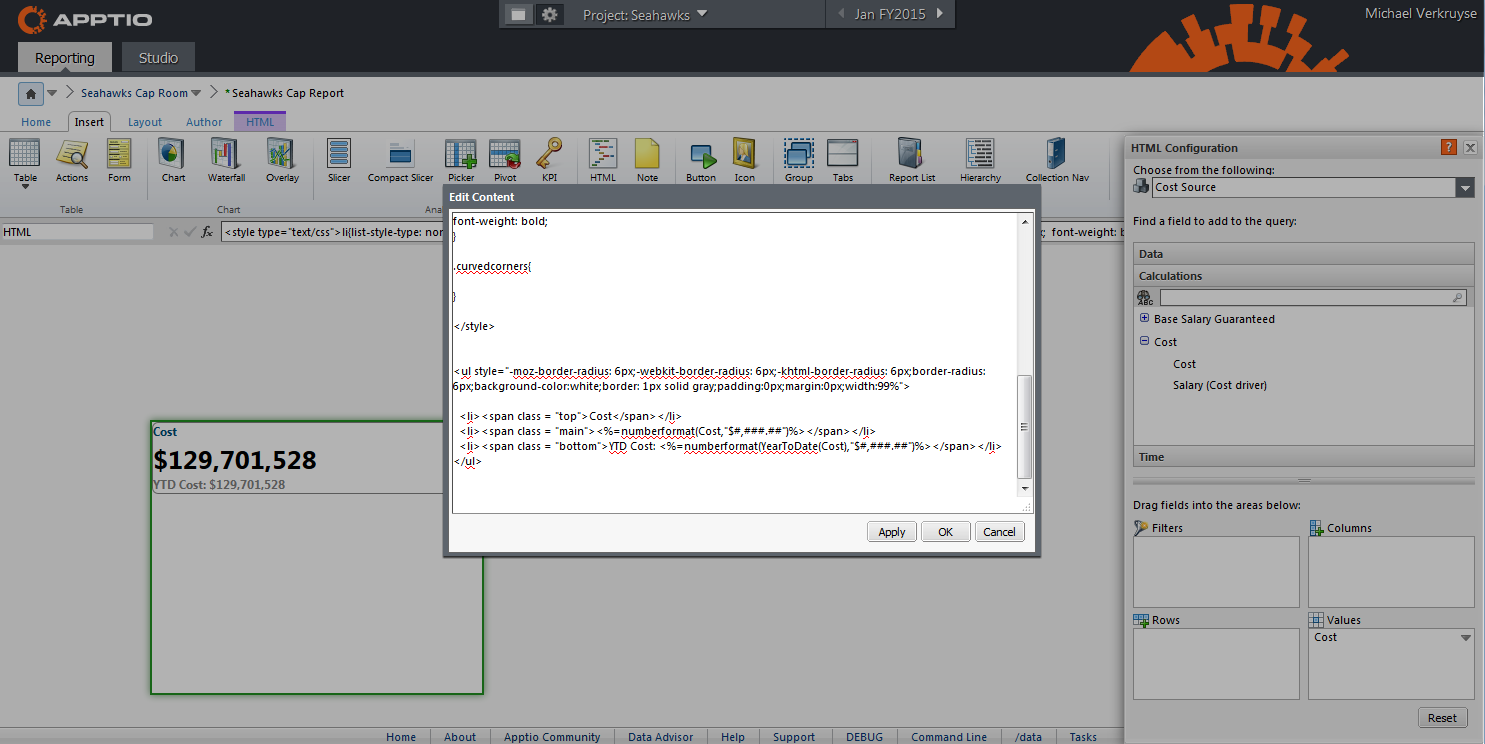Viewport: 1485px width, 744px height.
Task: Click the Actions ribbon icon
Action: [72, 159]
